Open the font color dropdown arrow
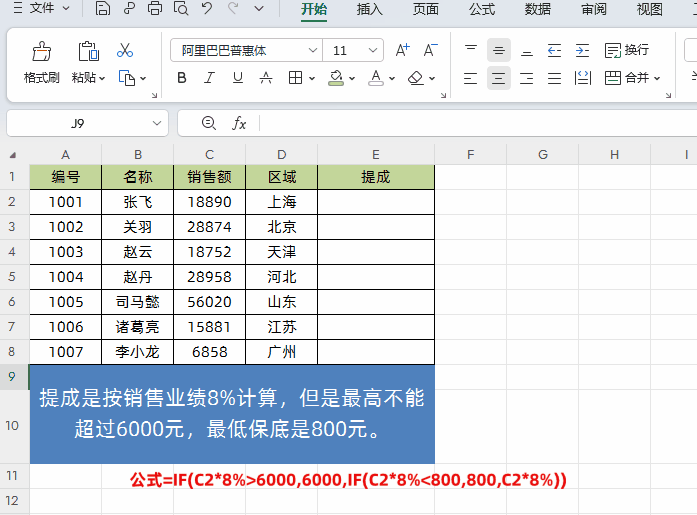The image size is (697, 515). point(392,79)
